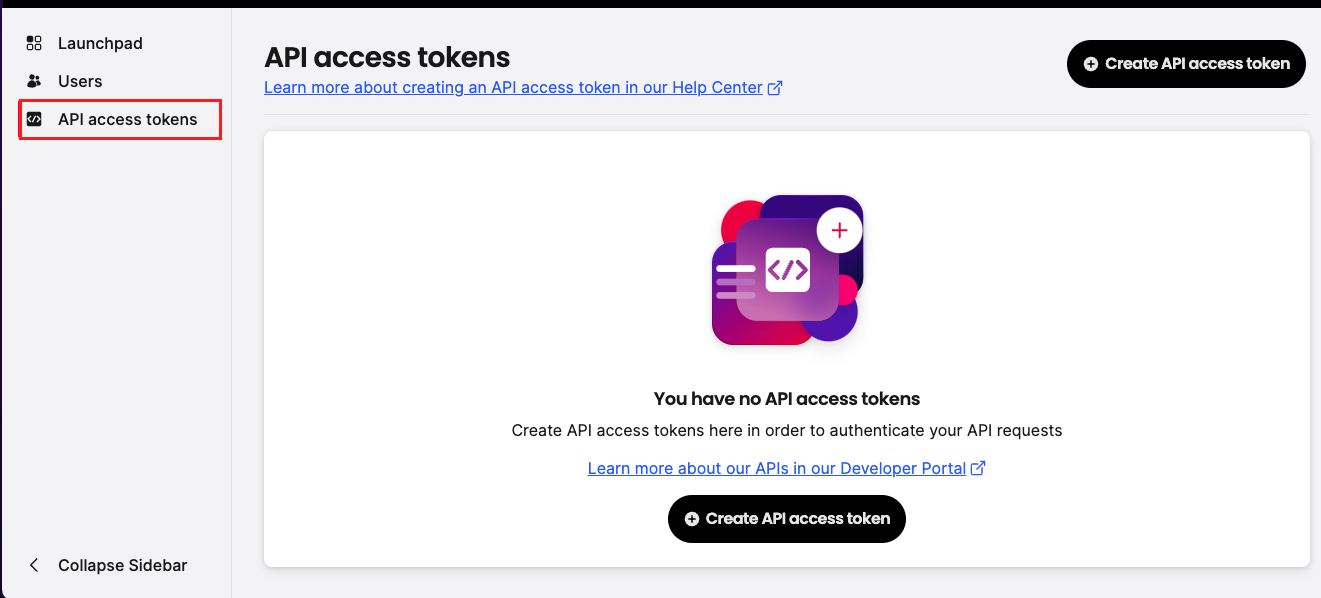Open the Help Center learn more link

pos(513,88)
